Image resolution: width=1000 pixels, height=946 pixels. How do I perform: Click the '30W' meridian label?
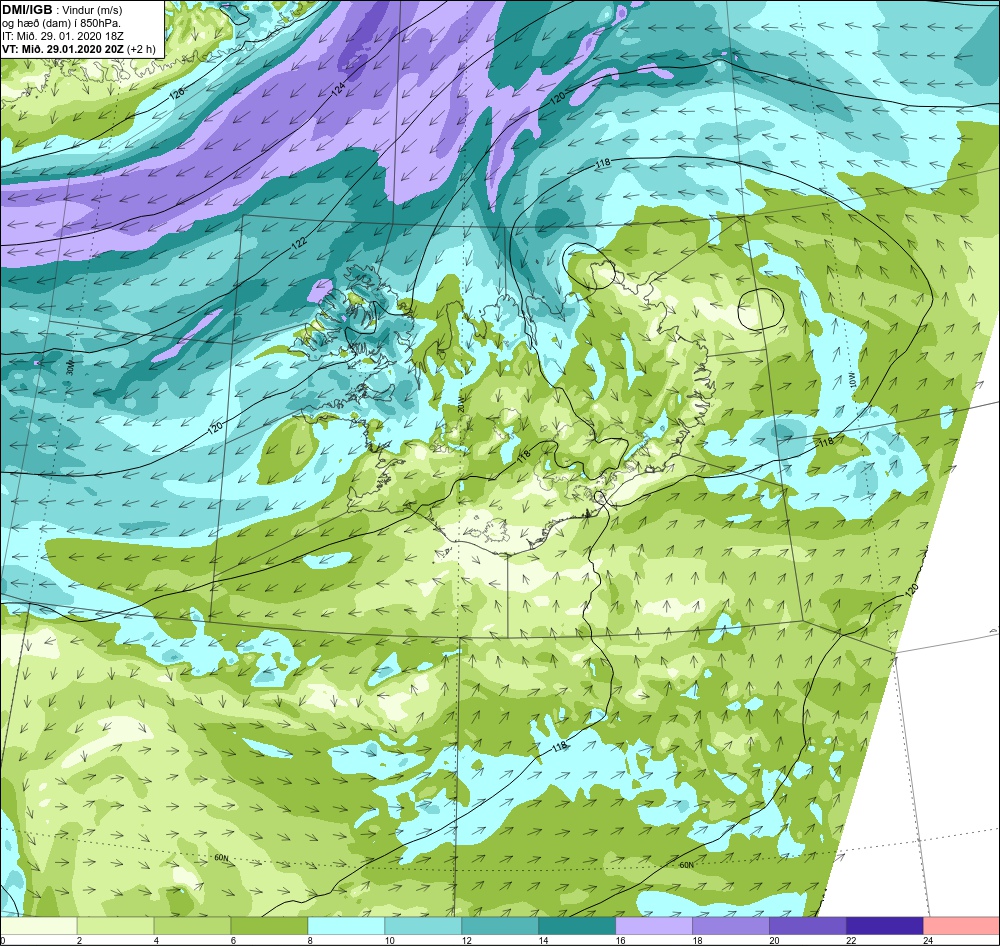pos(70,369)
